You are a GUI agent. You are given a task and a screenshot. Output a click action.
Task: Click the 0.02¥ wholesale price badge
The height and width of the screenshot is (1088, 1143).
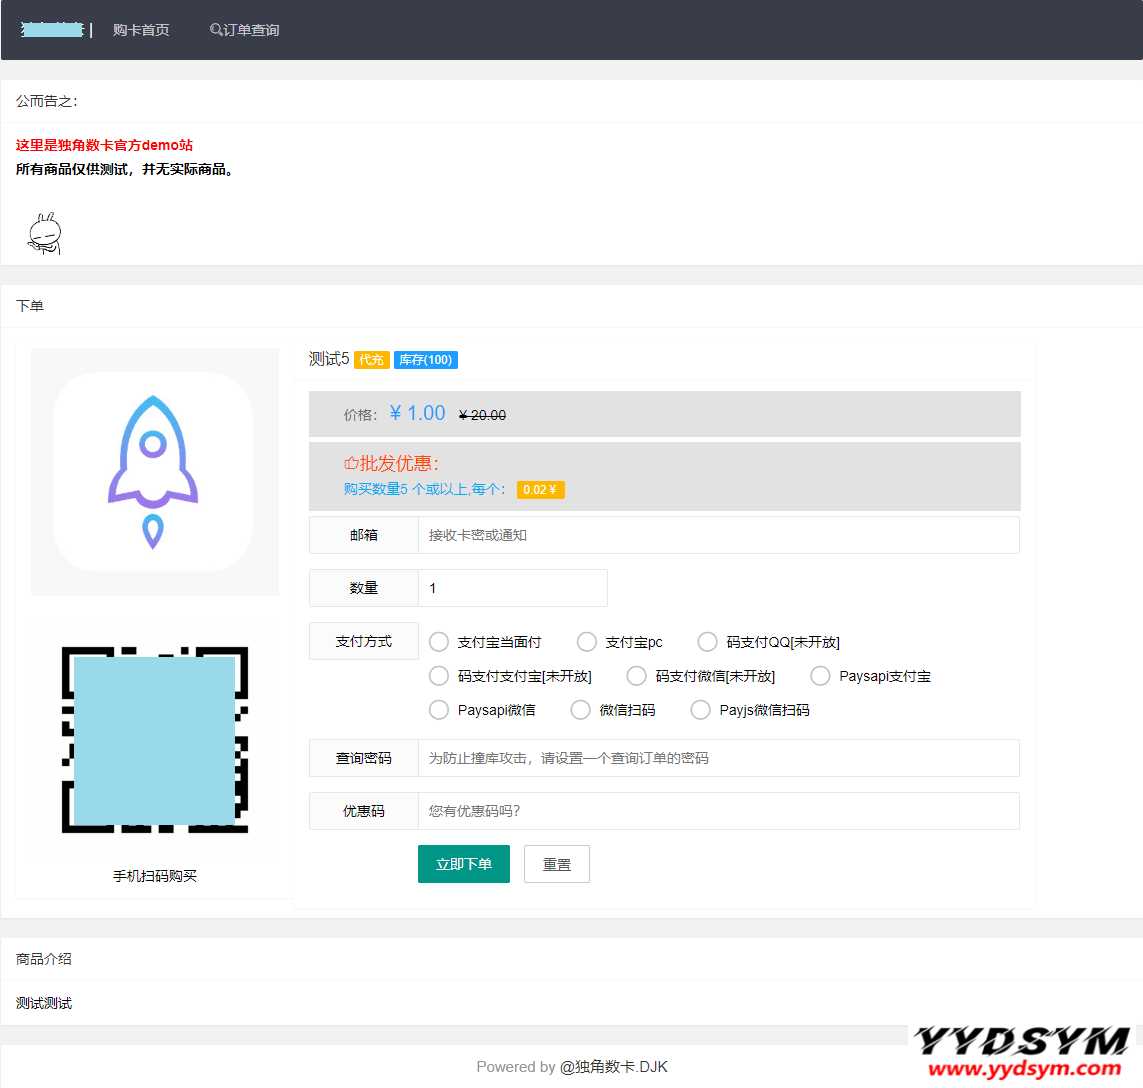[540, 490]
